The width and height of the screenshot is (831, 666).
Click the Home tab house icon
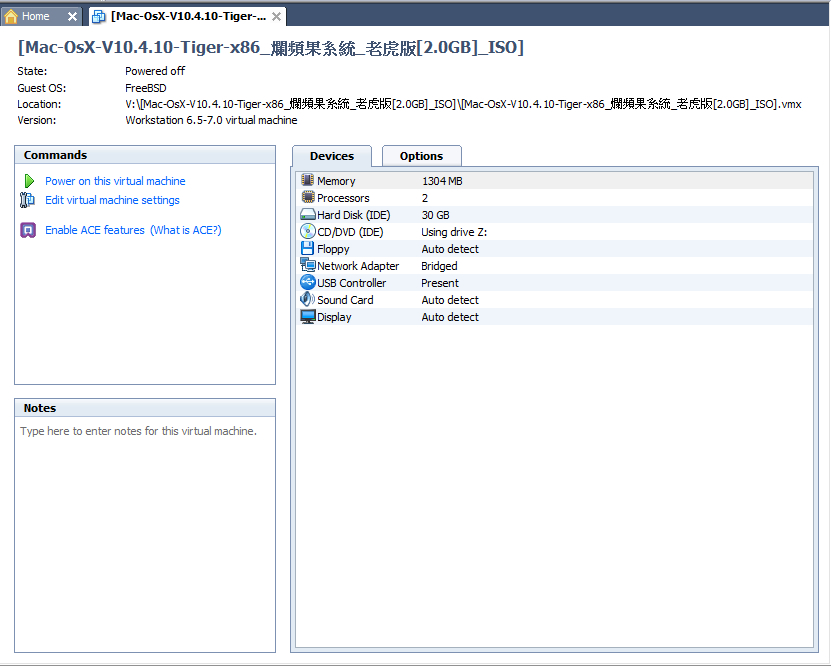pos(11,16)
